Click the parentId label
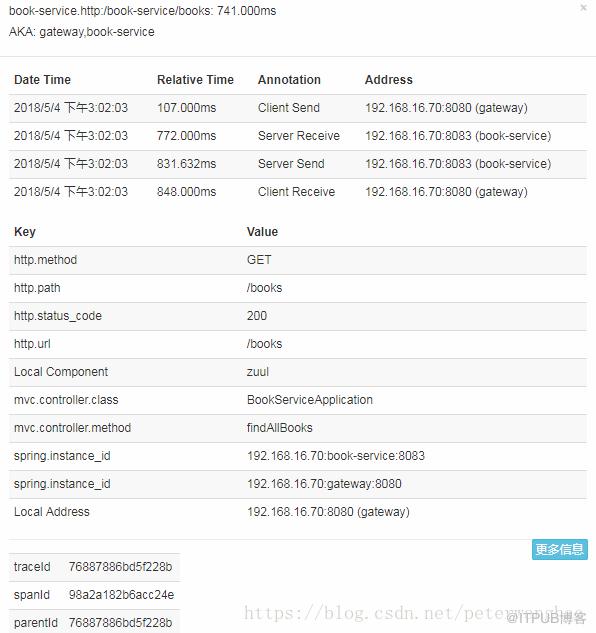 (36, 623)
